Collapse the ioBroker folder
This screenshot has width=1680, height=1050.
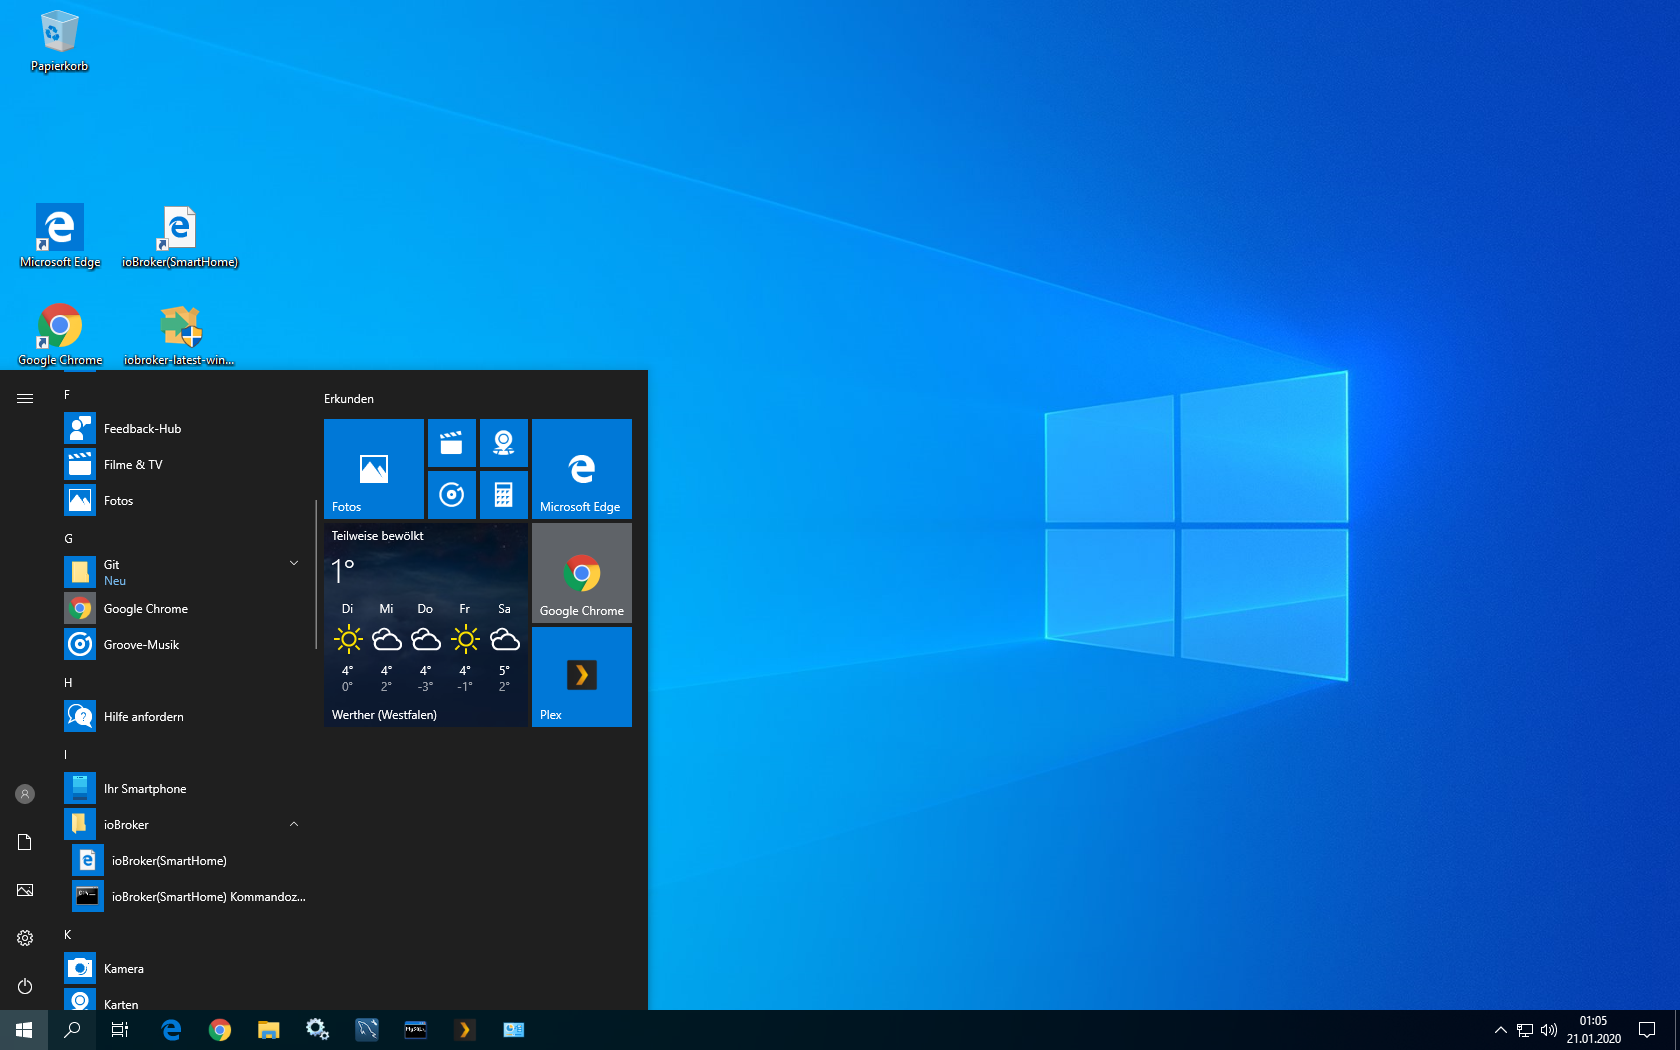coord(294,825)
